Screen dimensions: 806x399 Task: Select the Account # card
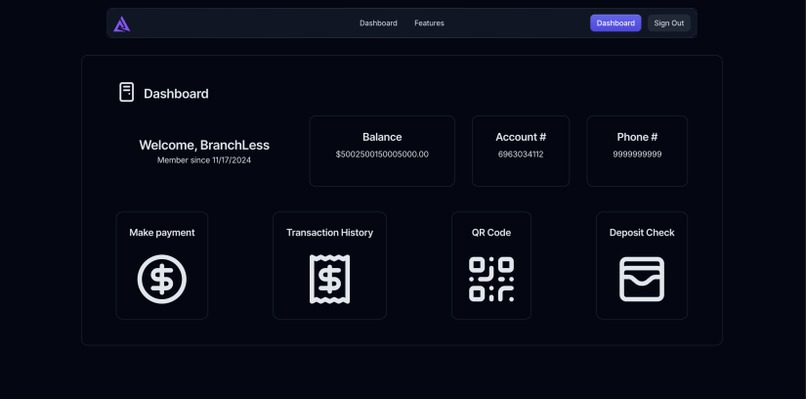(521, 151)
